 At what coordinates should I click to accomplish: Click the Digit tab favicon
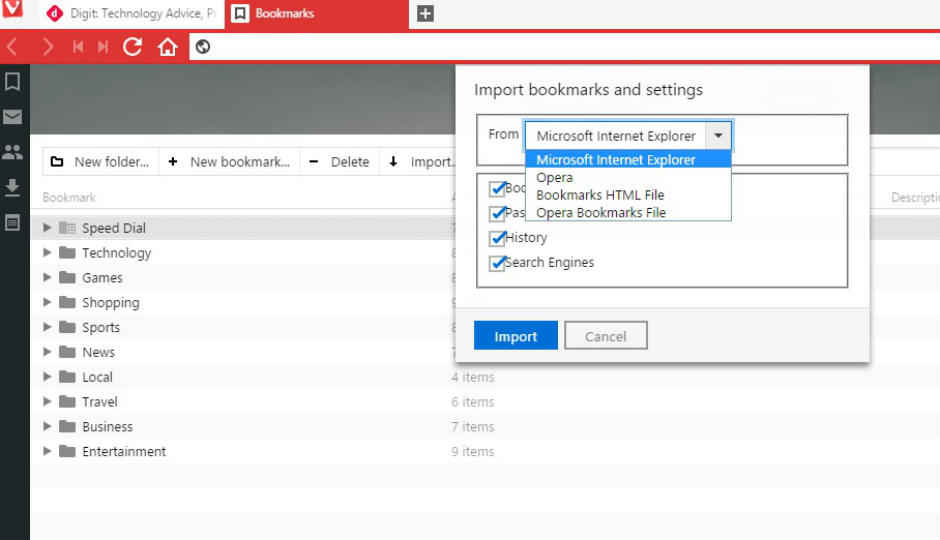(x=55, y=13)
